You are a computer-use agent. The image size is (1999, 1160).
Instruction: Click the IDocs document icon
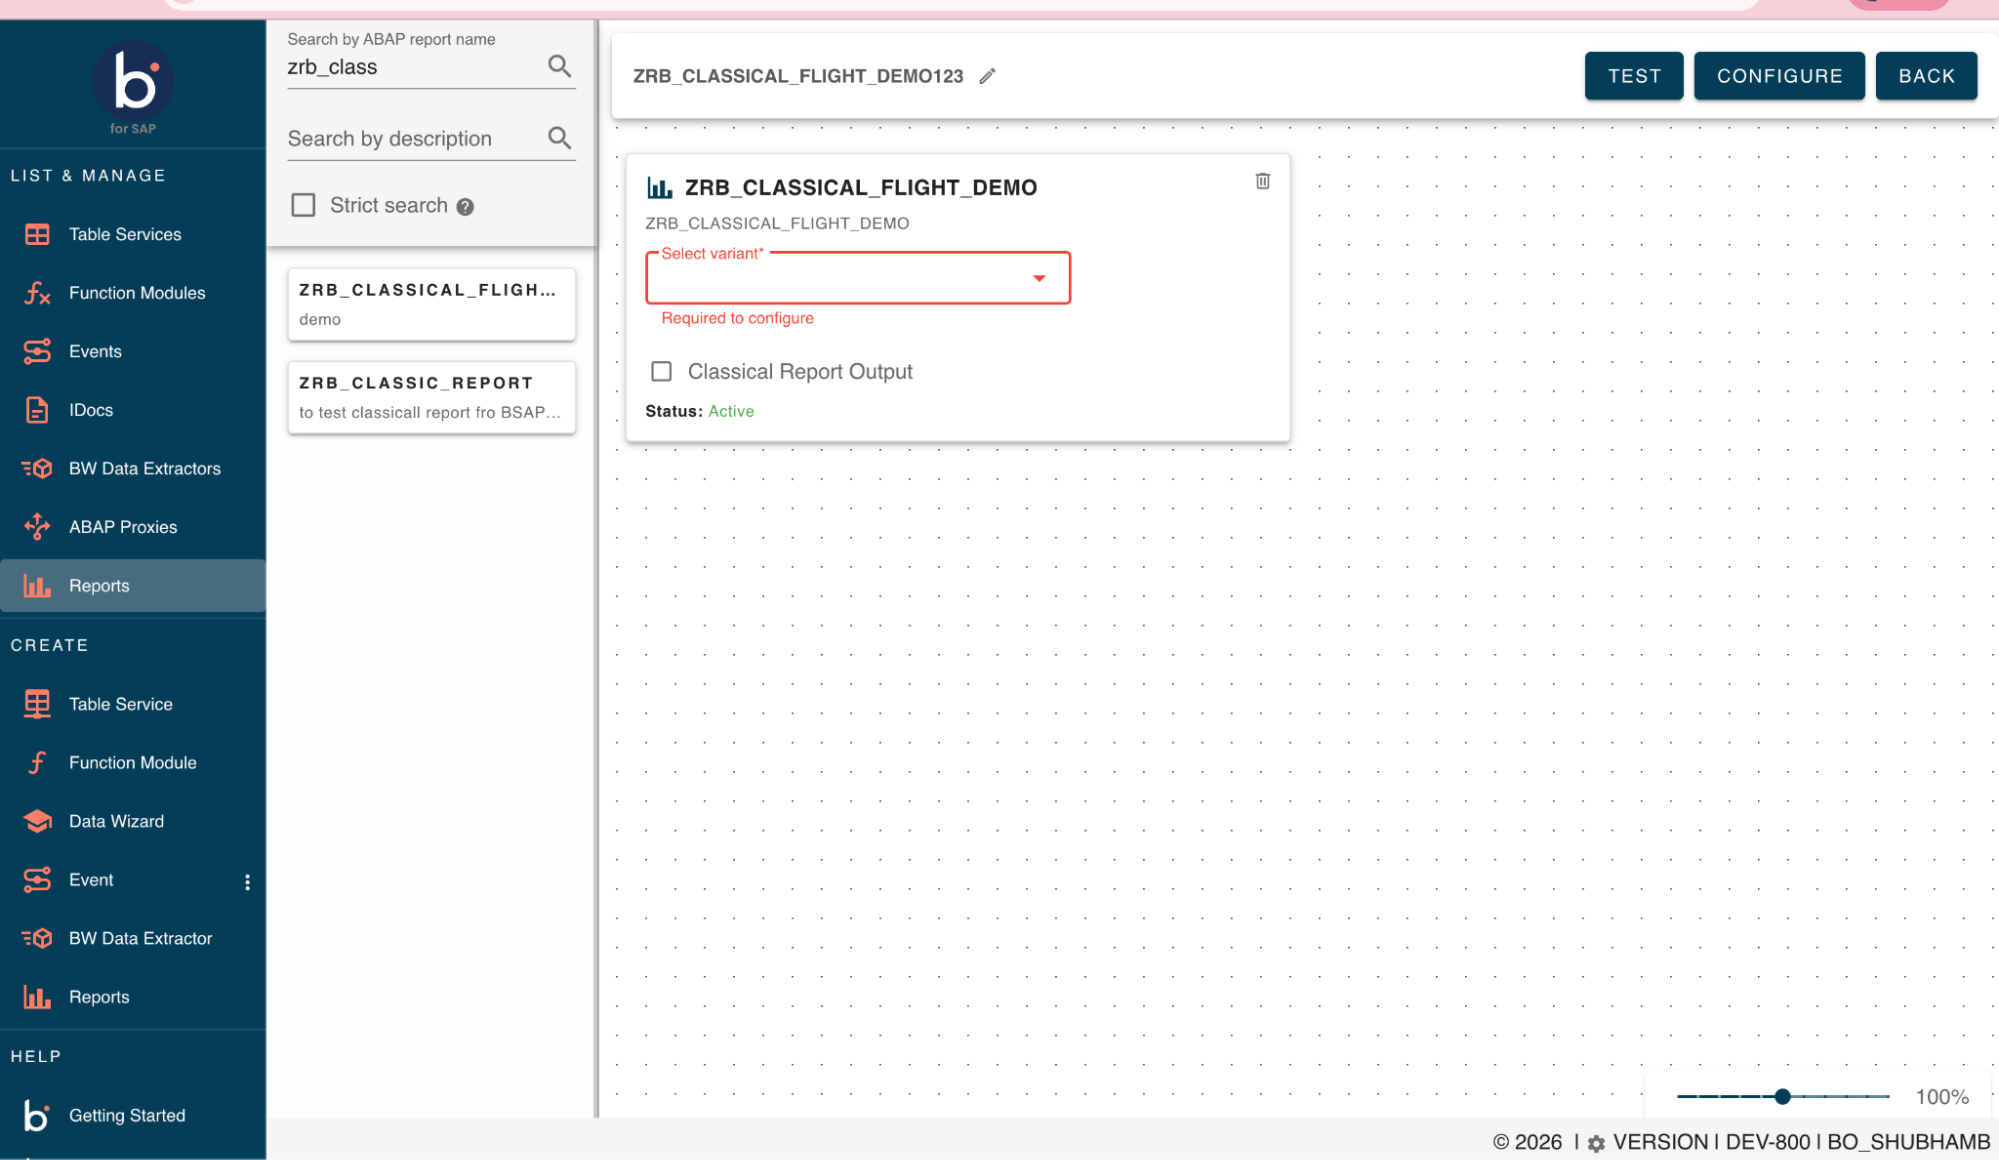[37, 410]
